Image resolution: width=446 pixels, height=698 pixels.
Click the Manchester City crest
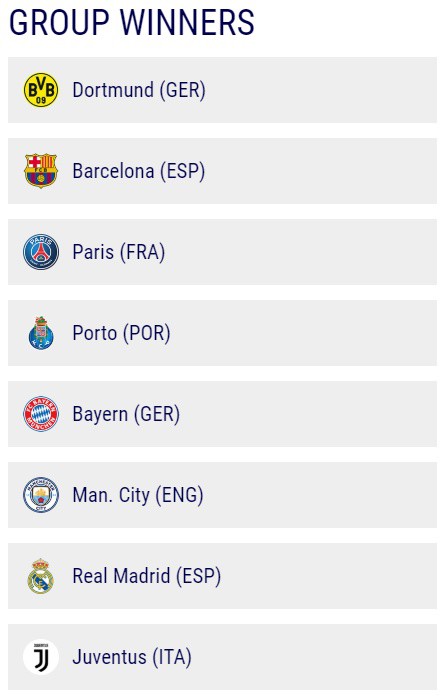[41, 495]
